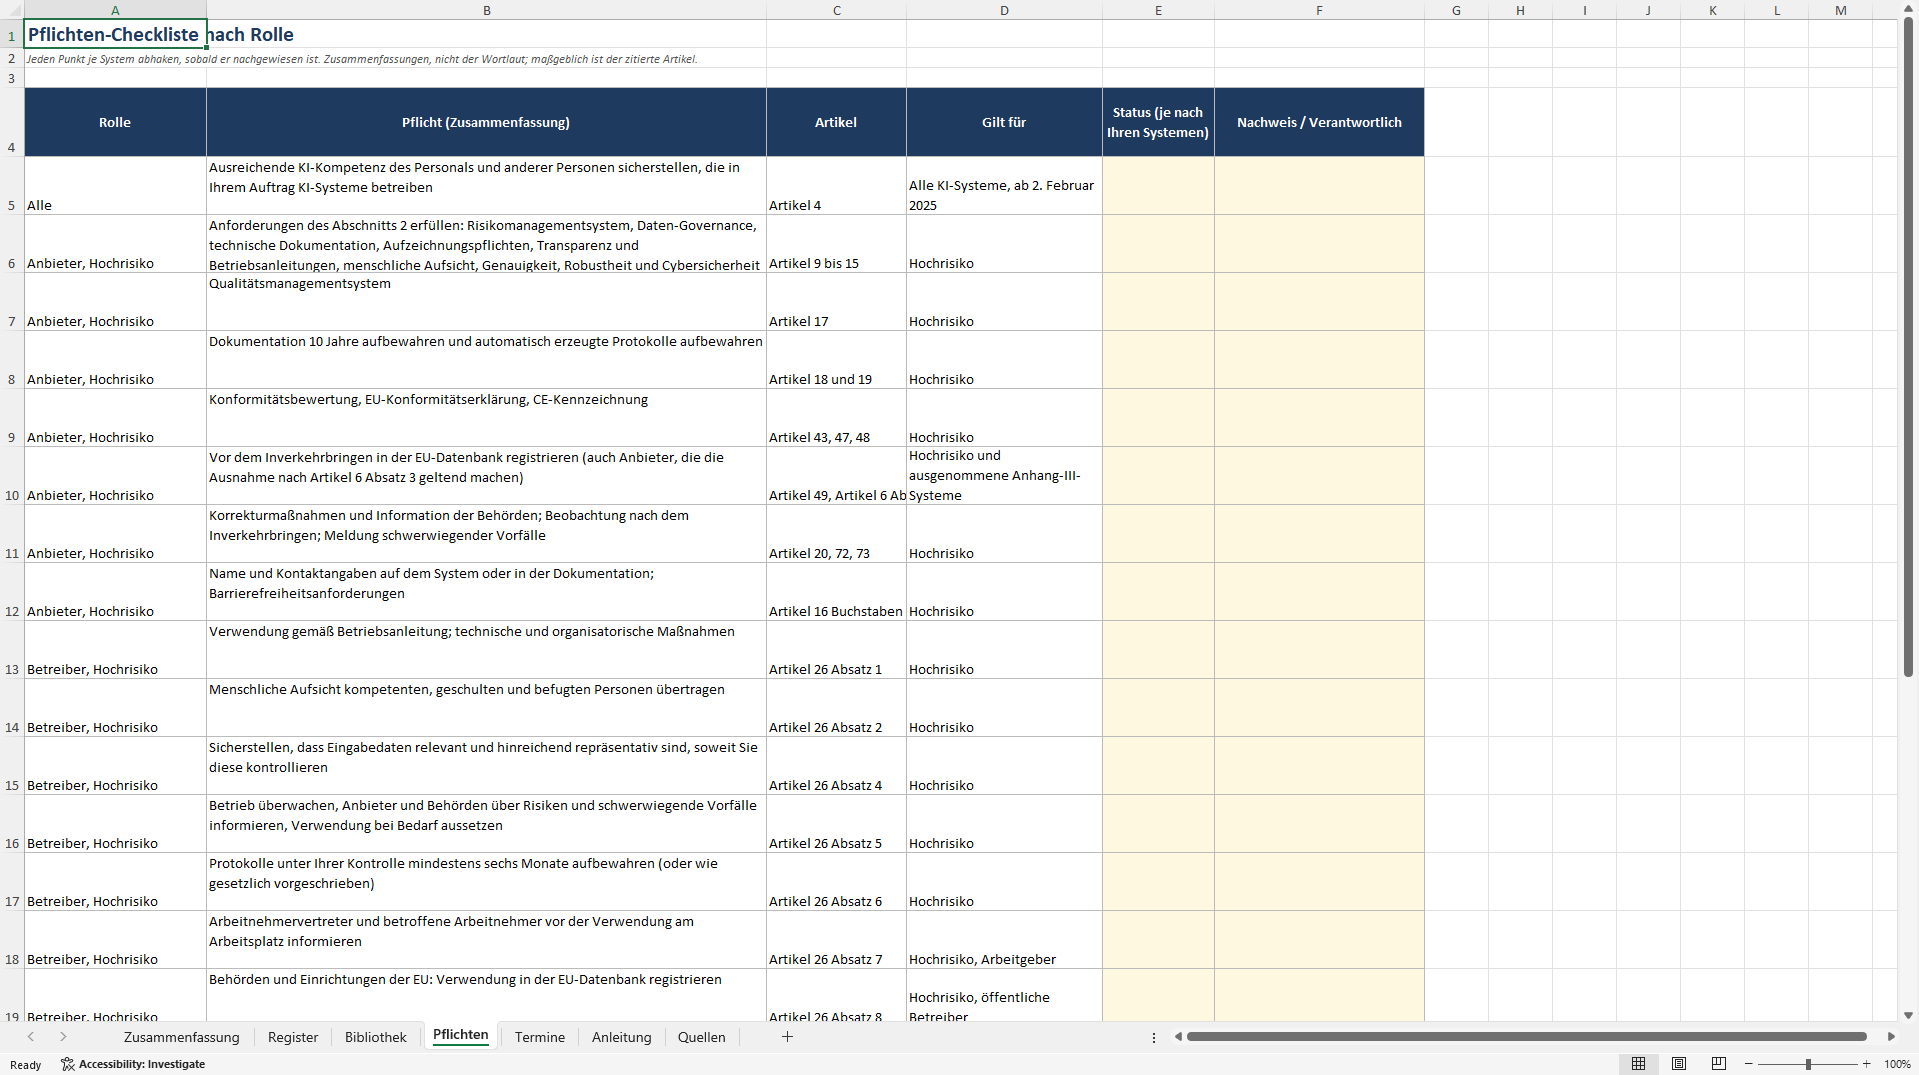The height and width of the screenshot is (1075, 1919).
Task: Click the Ready status bar indicator
Action: click(26, 1065)
